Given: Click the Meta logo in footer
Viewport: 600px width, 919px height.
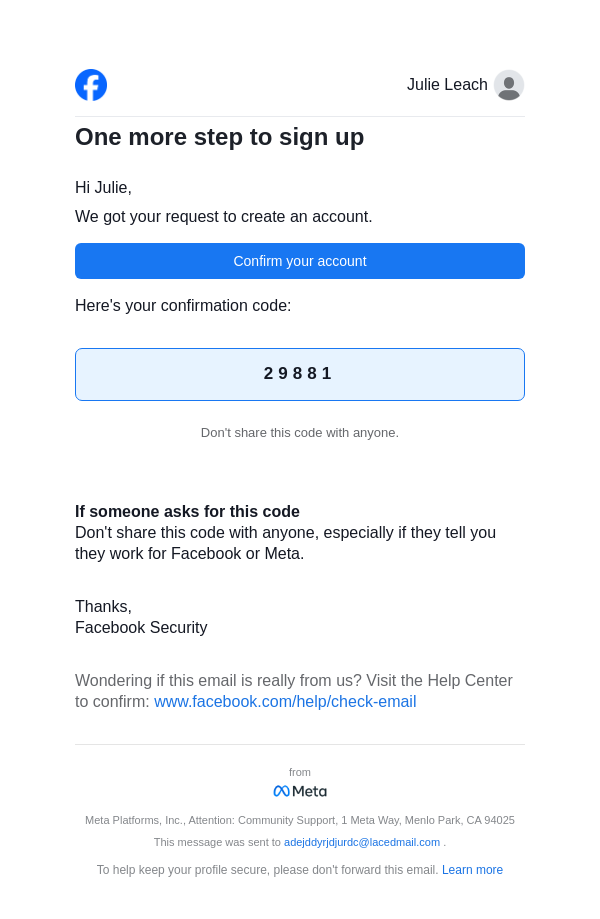Looking at the screenshot, I should pos(300,791).
